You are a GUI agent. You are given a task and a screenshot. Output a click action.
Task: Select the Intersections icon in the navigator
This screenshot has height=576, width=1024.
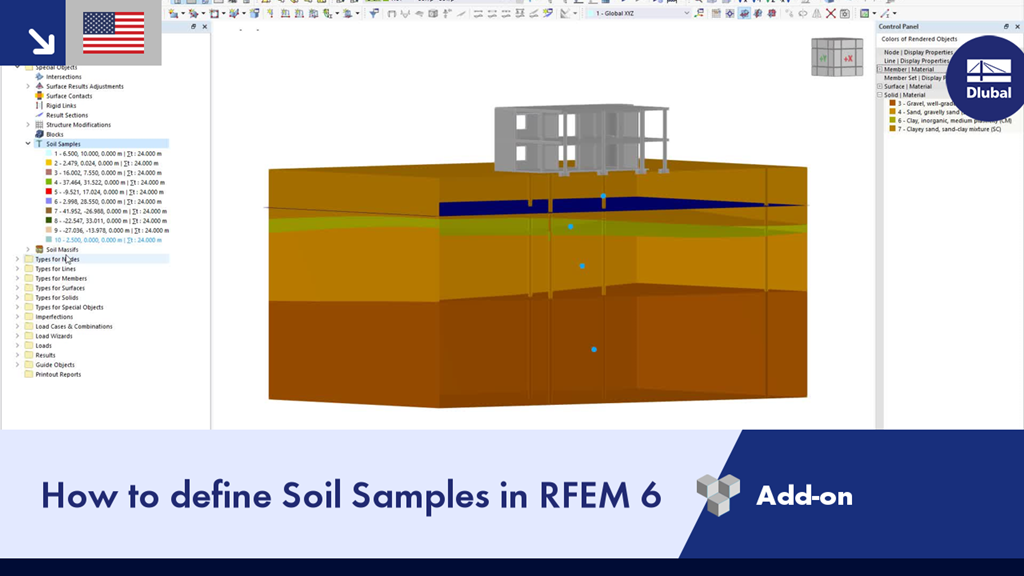[38, 77]
